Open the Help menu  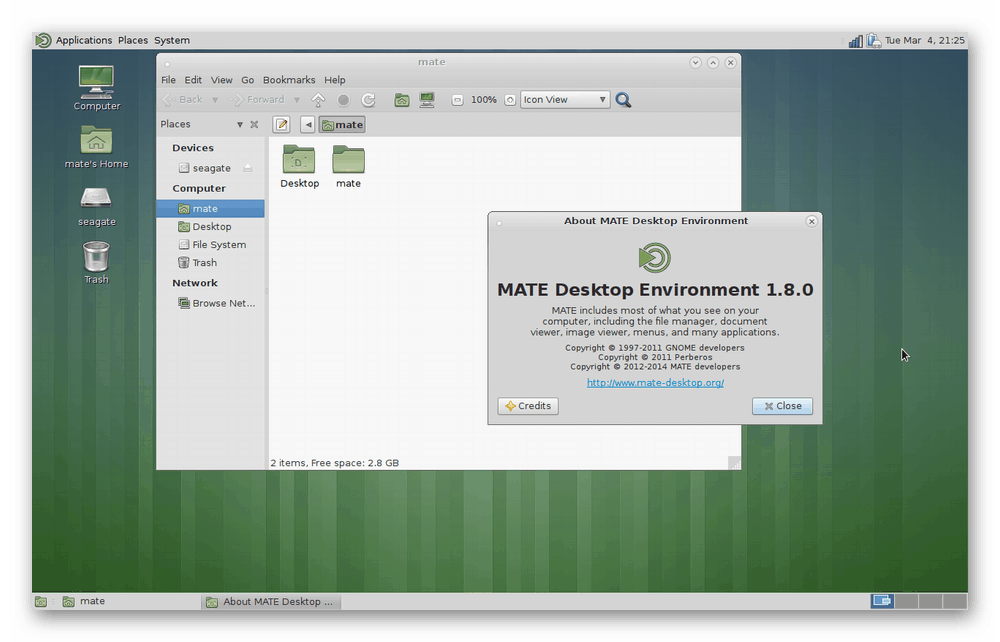335,80
